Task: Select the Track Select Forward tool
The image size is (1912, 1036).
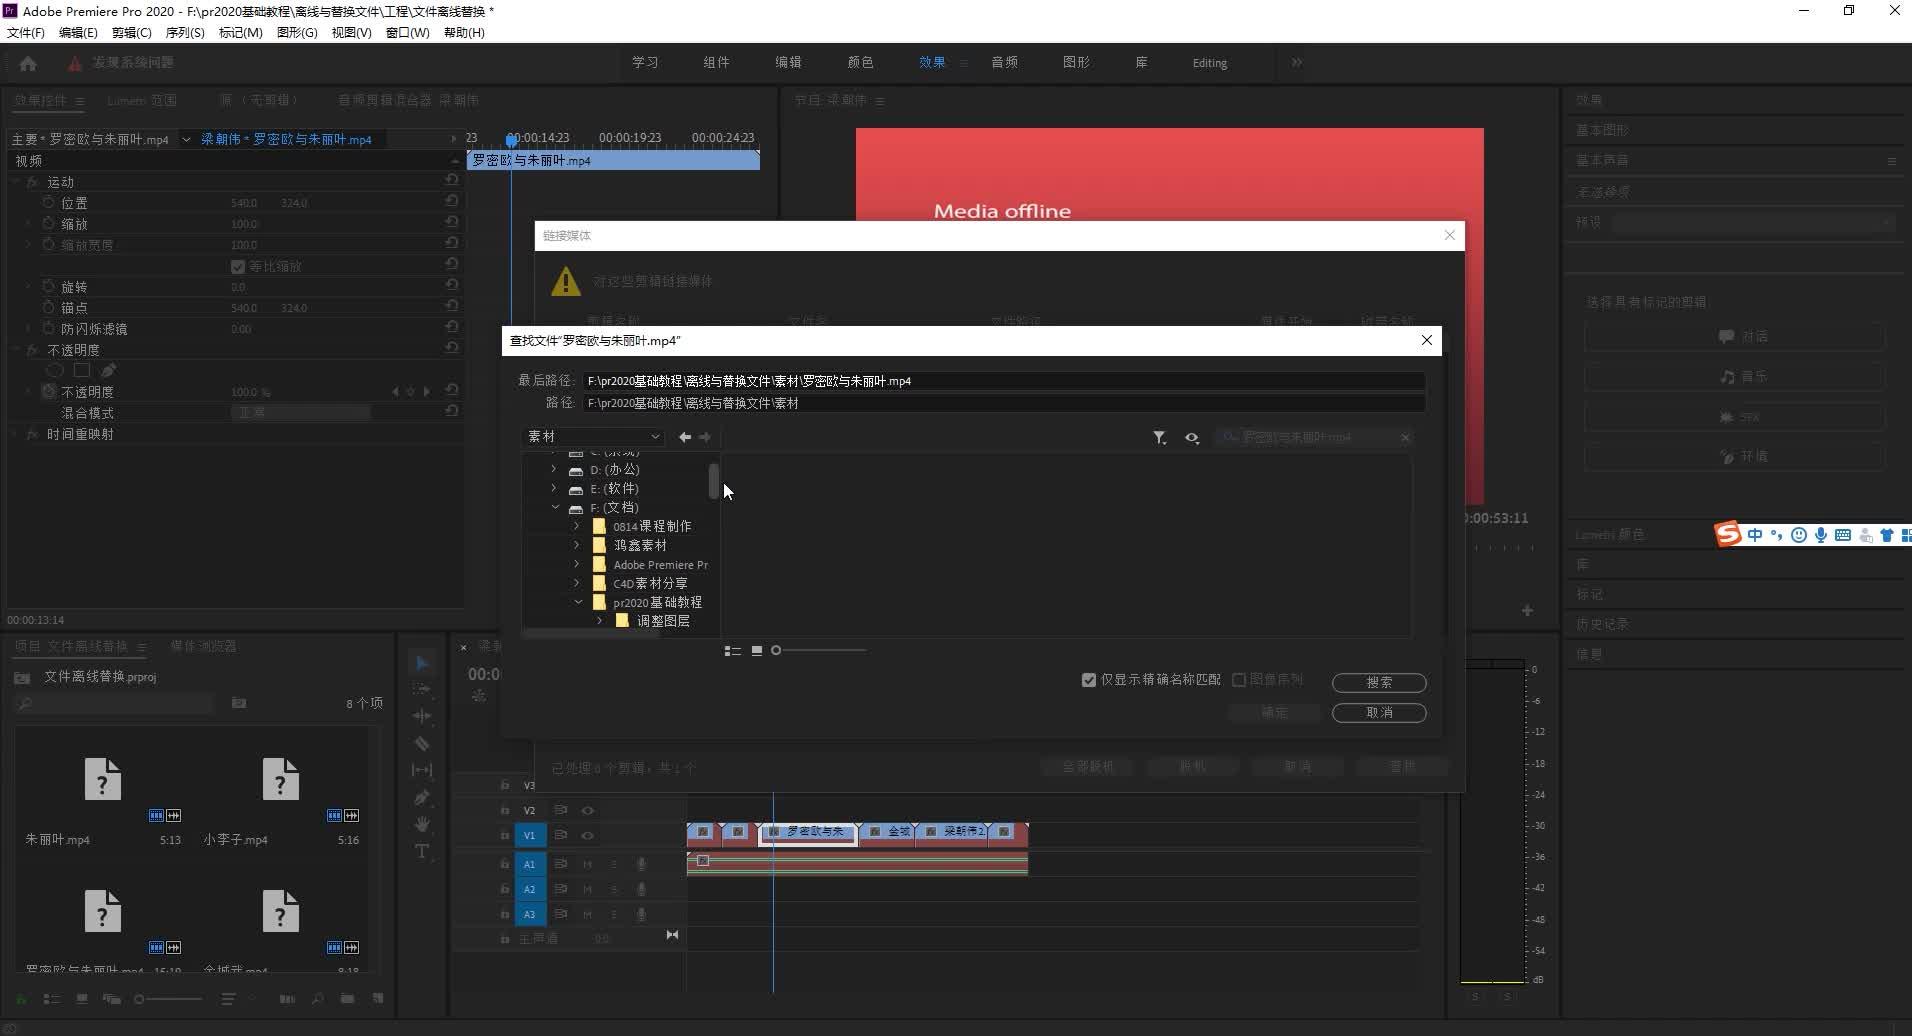Action: tap(422, 690)
